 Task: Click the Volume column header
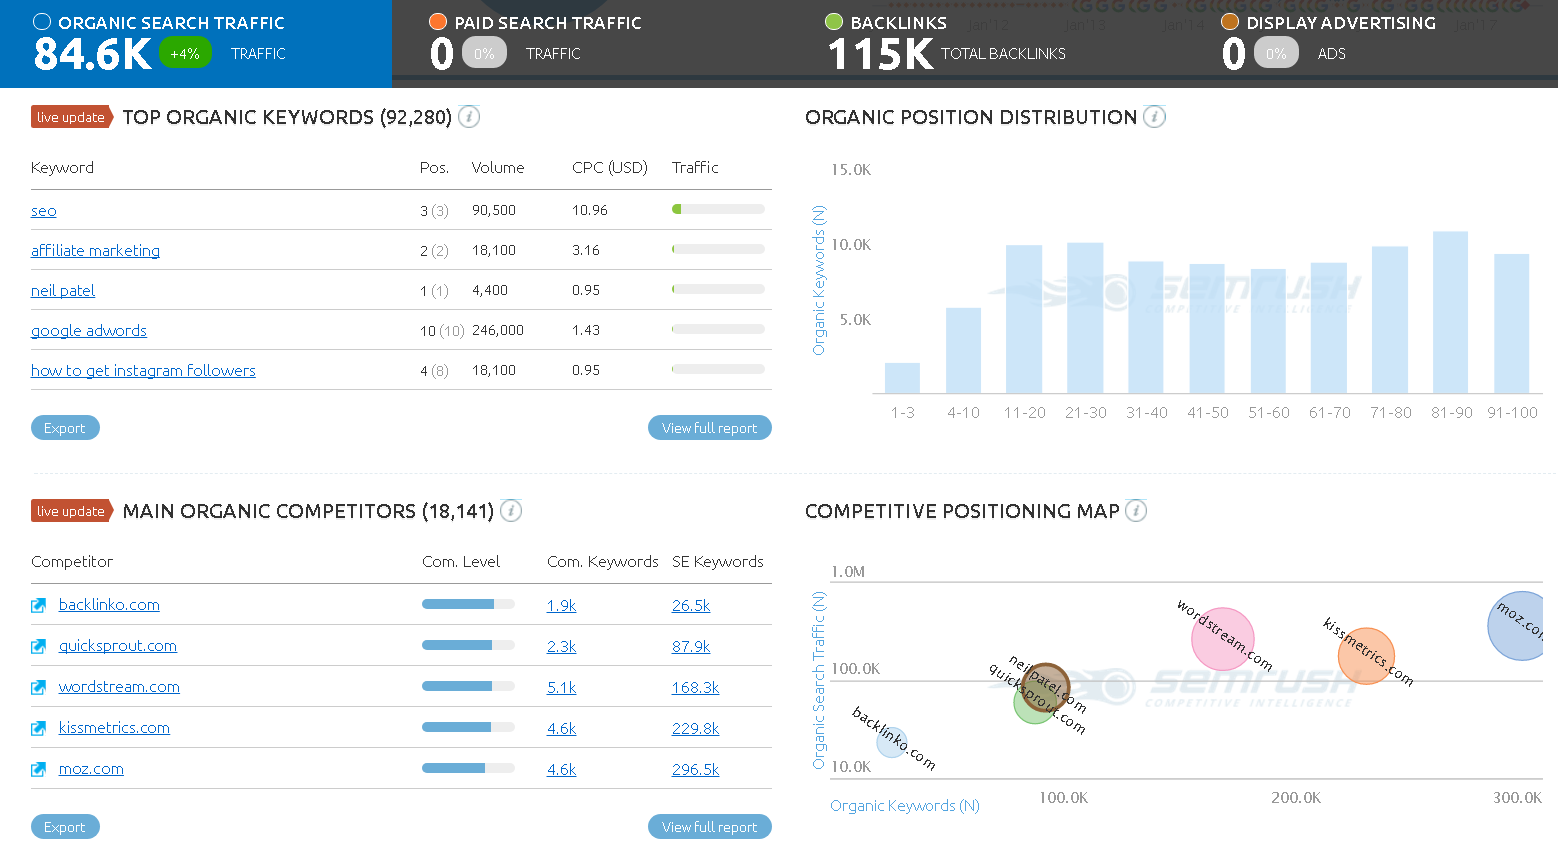(x=498, y=168)
